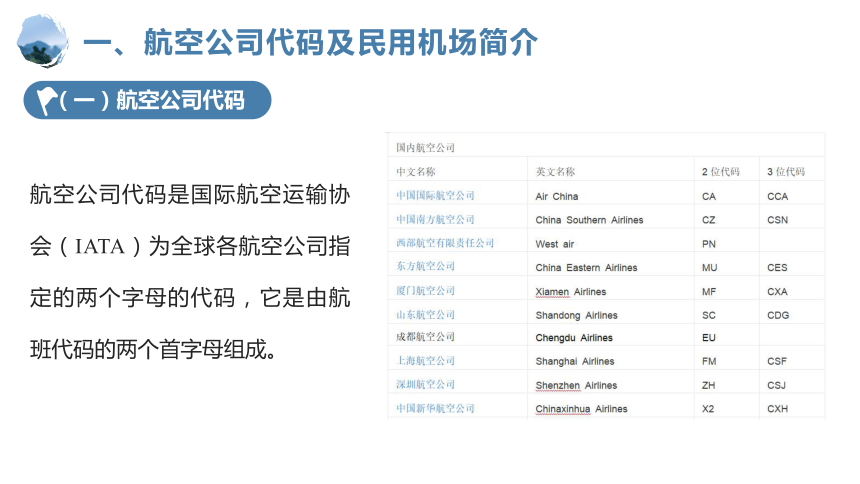This screenshot has height=484, width=860.
Task: Click the slide title '航空公司代码及民用机场简介'
Action: (341, 42)
